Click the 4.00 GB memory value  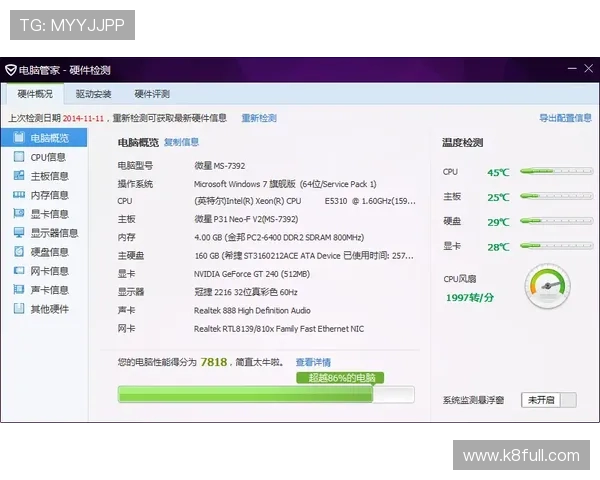pyautogui.click(x=279, y=237)
